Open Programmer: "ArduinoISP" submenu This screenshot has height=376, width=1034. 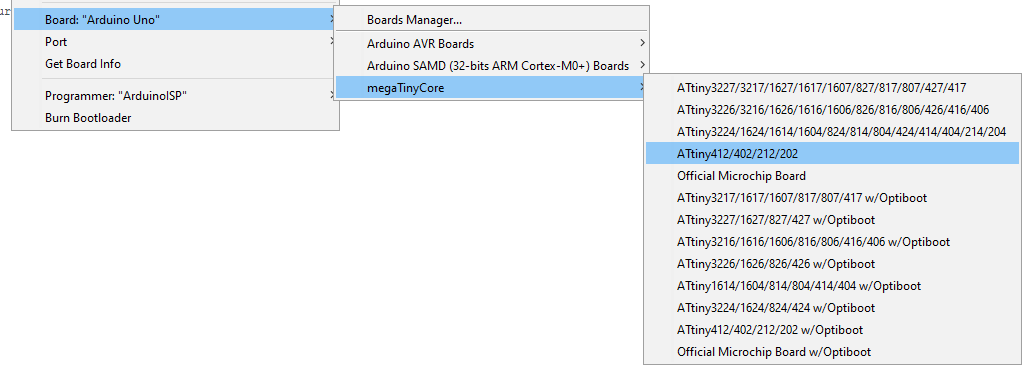175,96
